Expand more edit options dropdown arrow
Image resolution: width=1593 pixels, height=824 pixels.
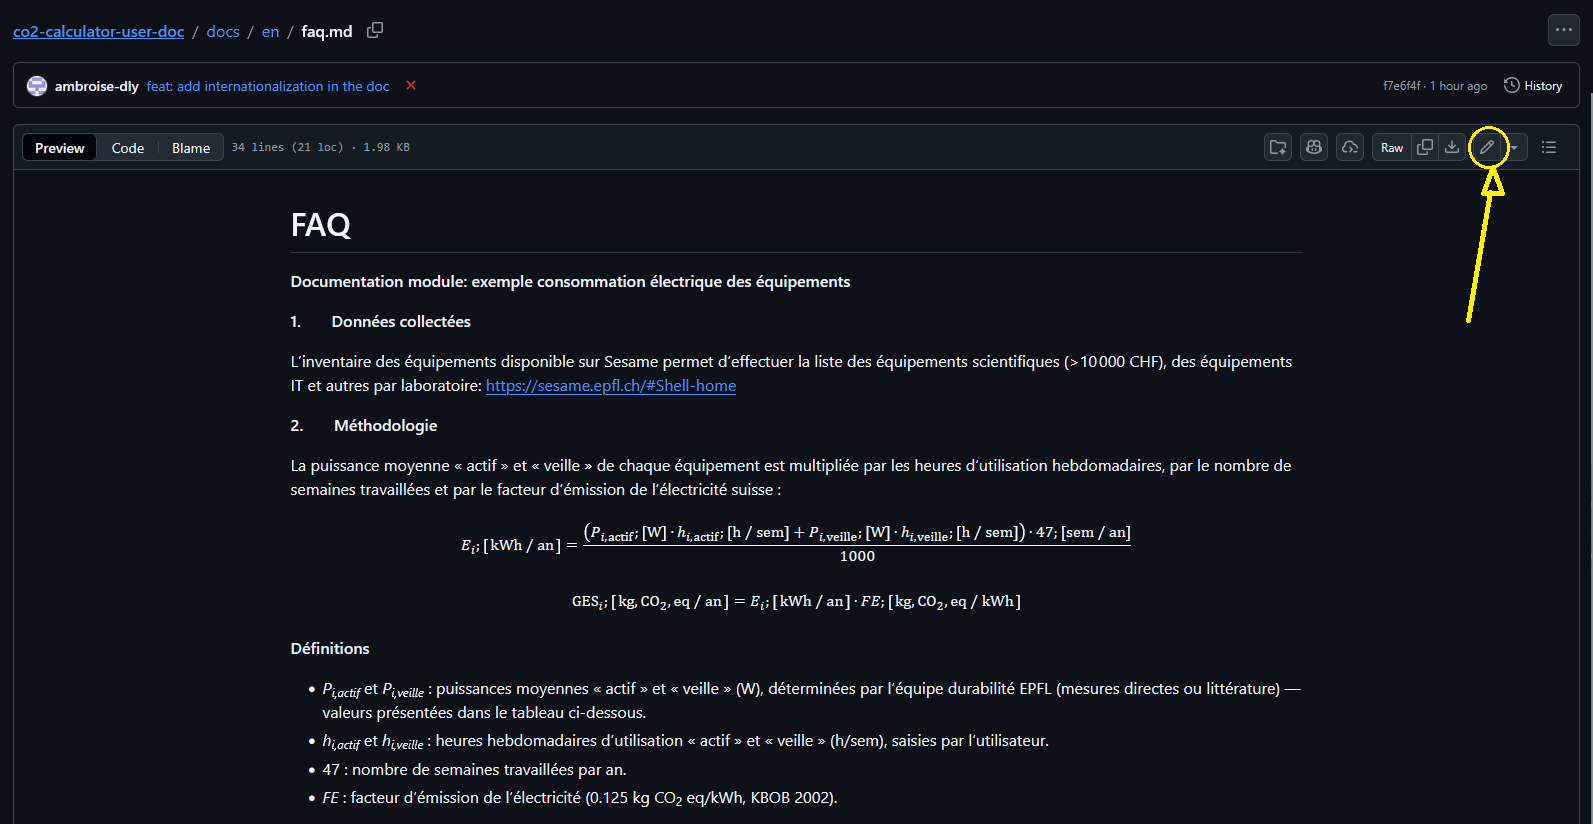point(1515,147)
